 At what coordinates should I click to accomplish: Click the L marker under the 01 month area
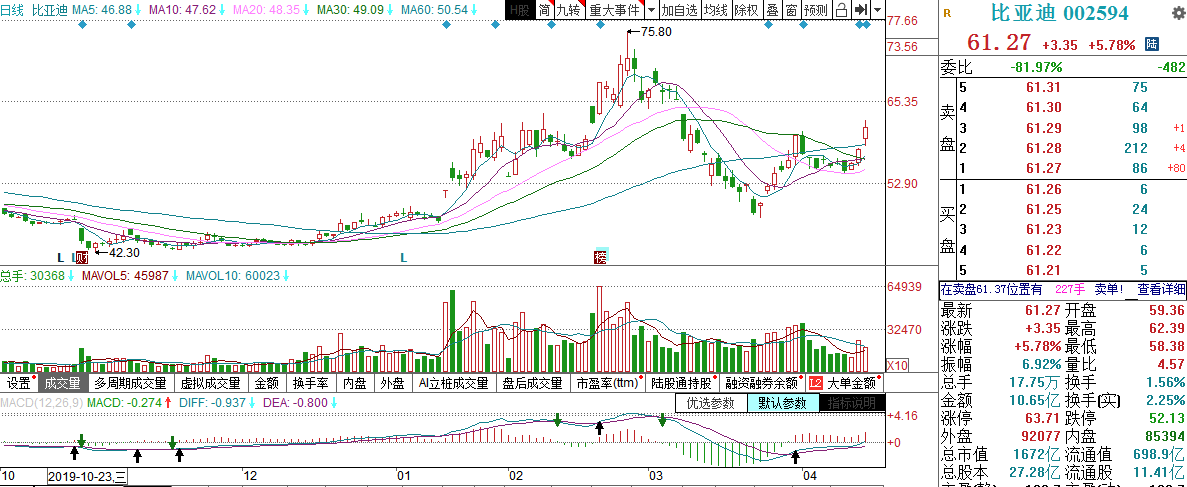pos(403,258)
